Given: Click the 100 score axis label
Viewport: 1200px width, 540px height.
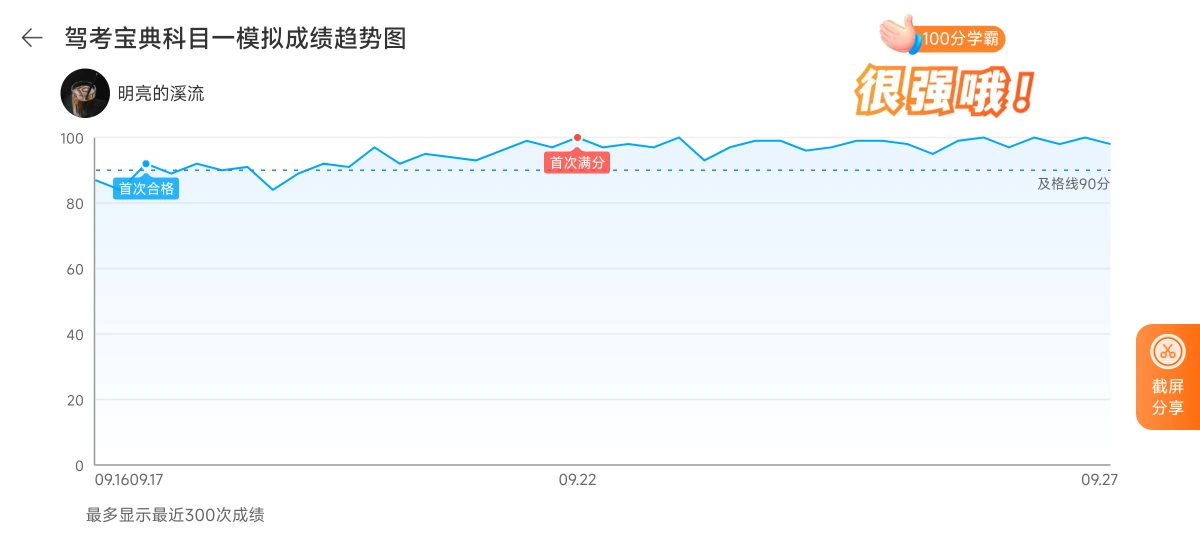Looking at the screenshot, I should [x=73, y=138].
